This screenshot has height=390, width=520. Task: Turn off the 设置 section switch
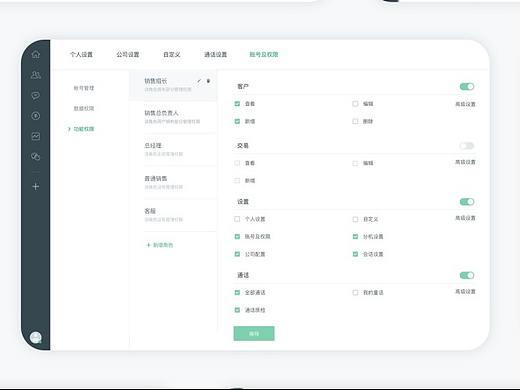(x=467, y=202)
